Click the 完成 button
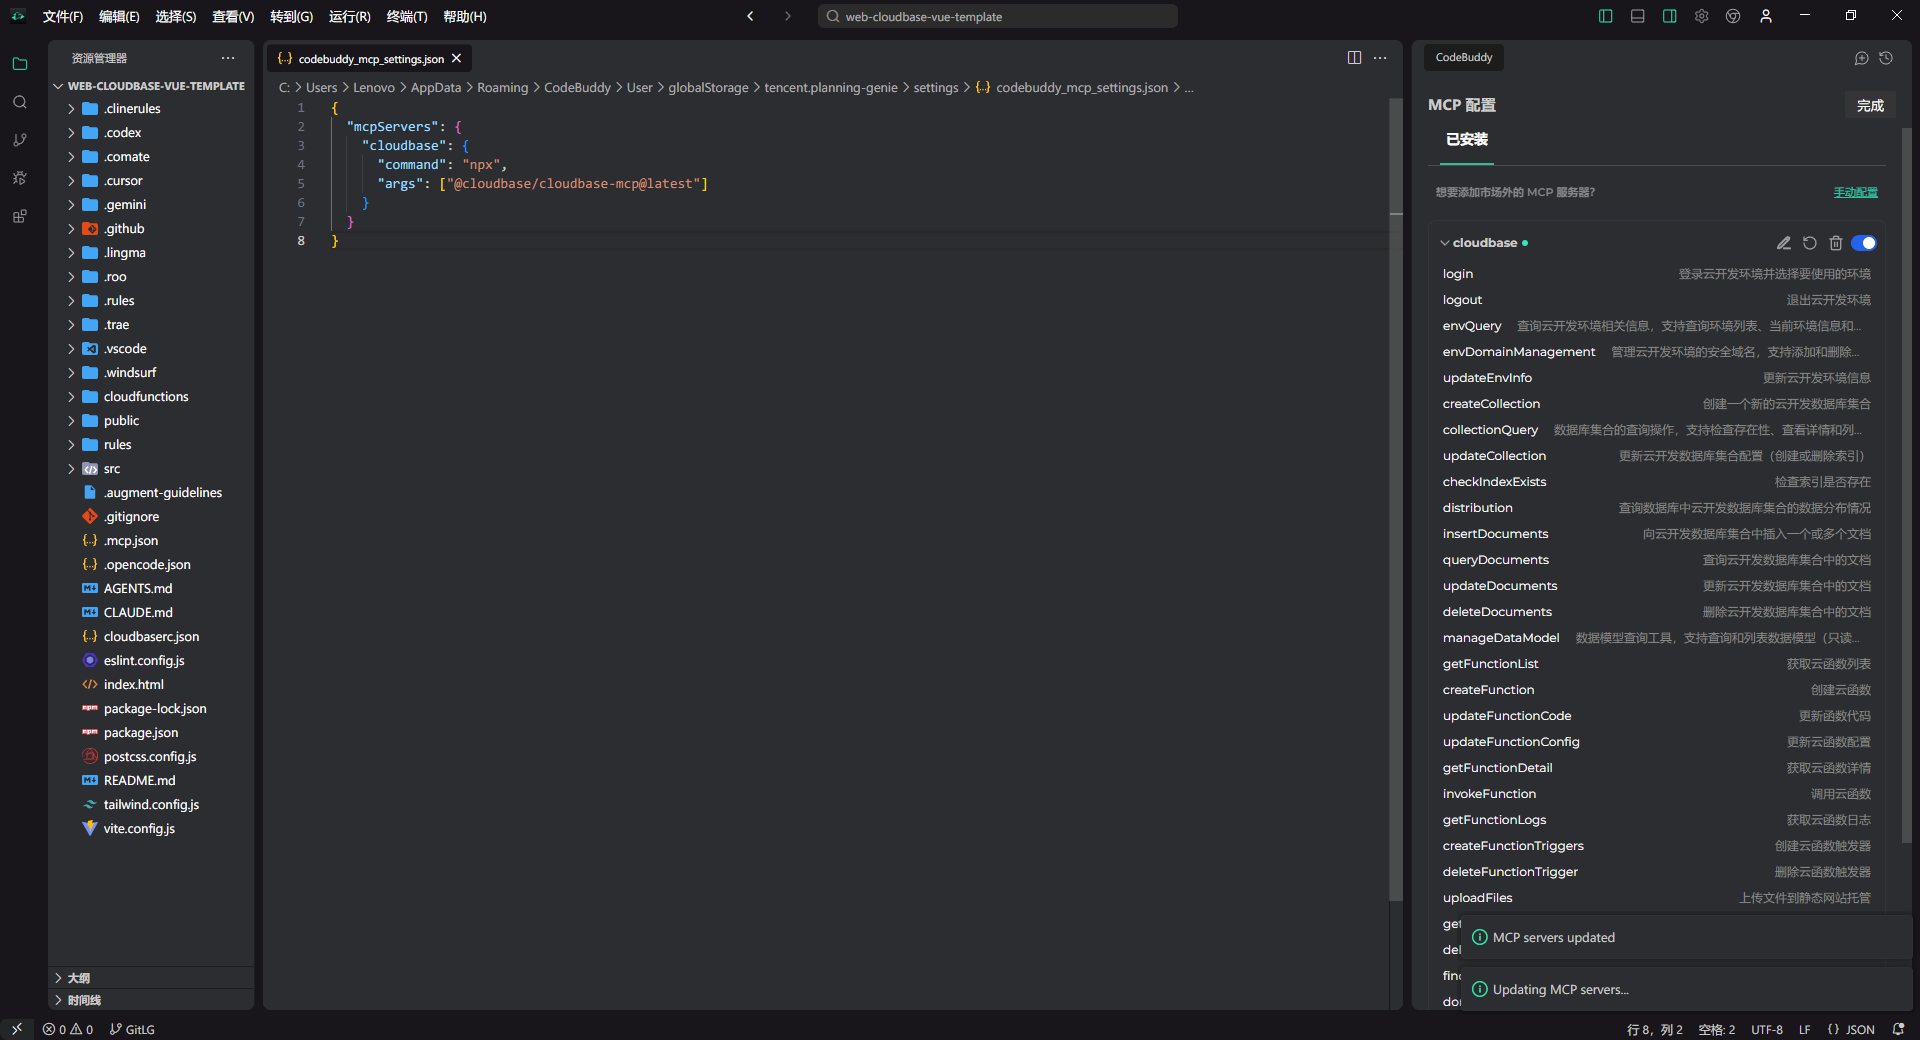The width and height of the screenshot is (1920, 1040). tap(1870, 105)
